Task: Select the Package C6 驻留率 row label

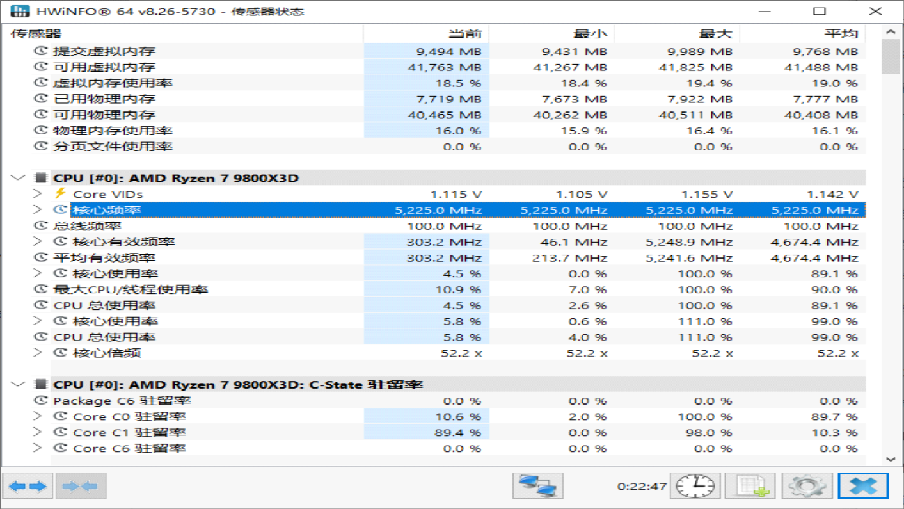Action: (x=122, y=401)
